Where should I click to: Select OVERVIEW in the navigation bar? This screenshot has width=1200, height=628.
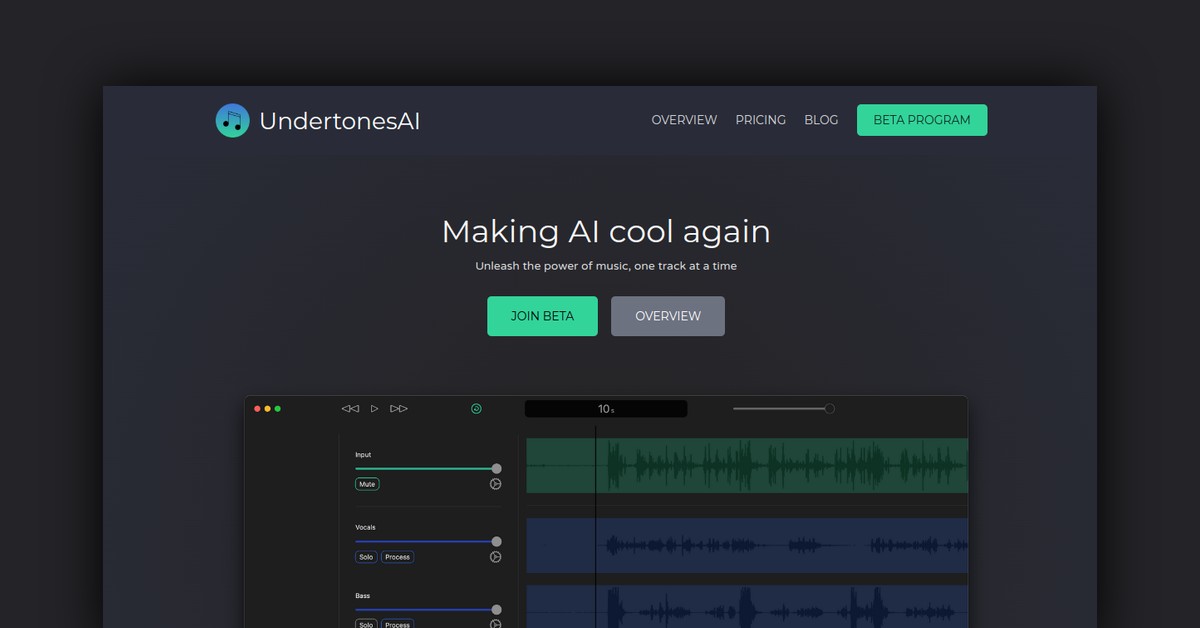(684, 119)
